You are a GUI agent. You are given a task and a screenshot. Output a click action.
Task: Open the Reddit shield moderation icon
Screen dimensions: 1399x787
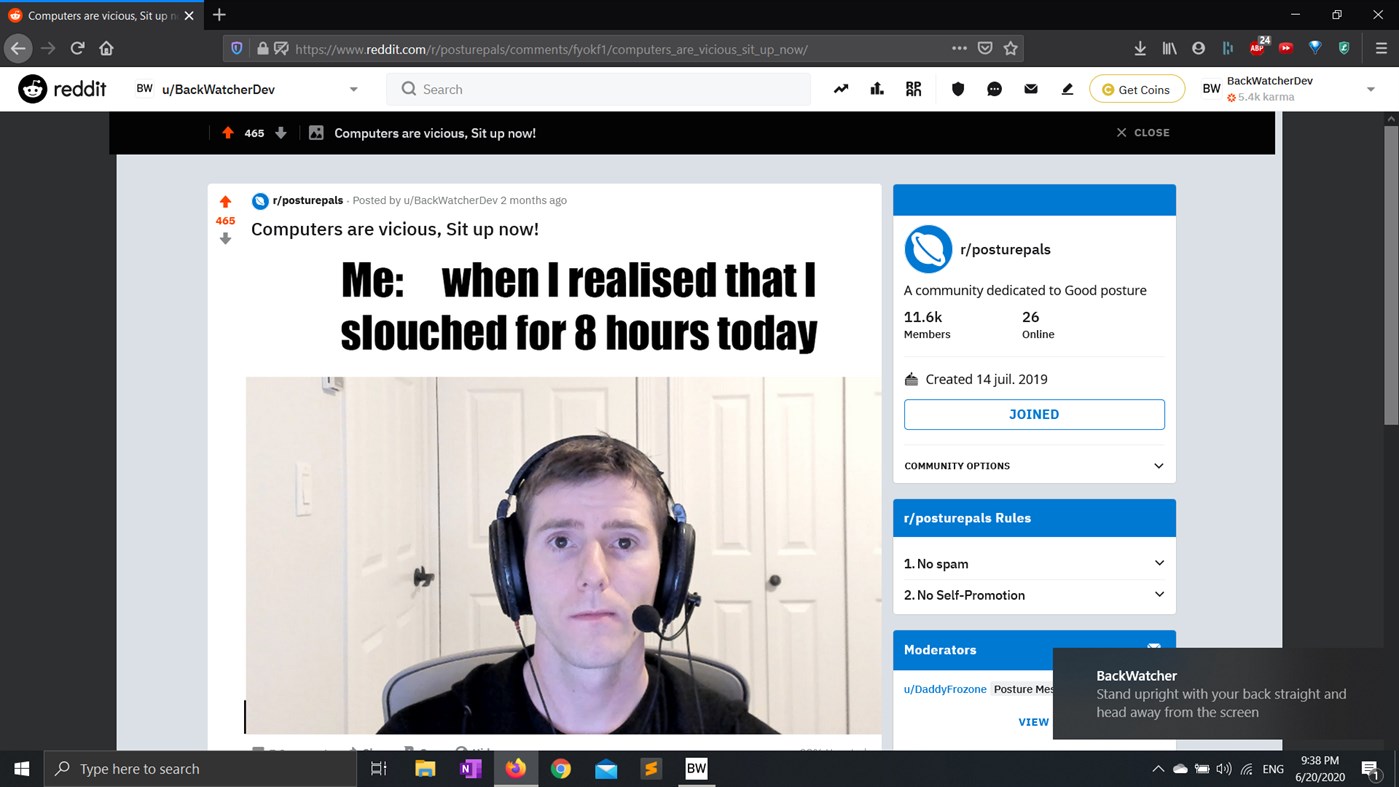pyautogui.click(x=957, y=89)
